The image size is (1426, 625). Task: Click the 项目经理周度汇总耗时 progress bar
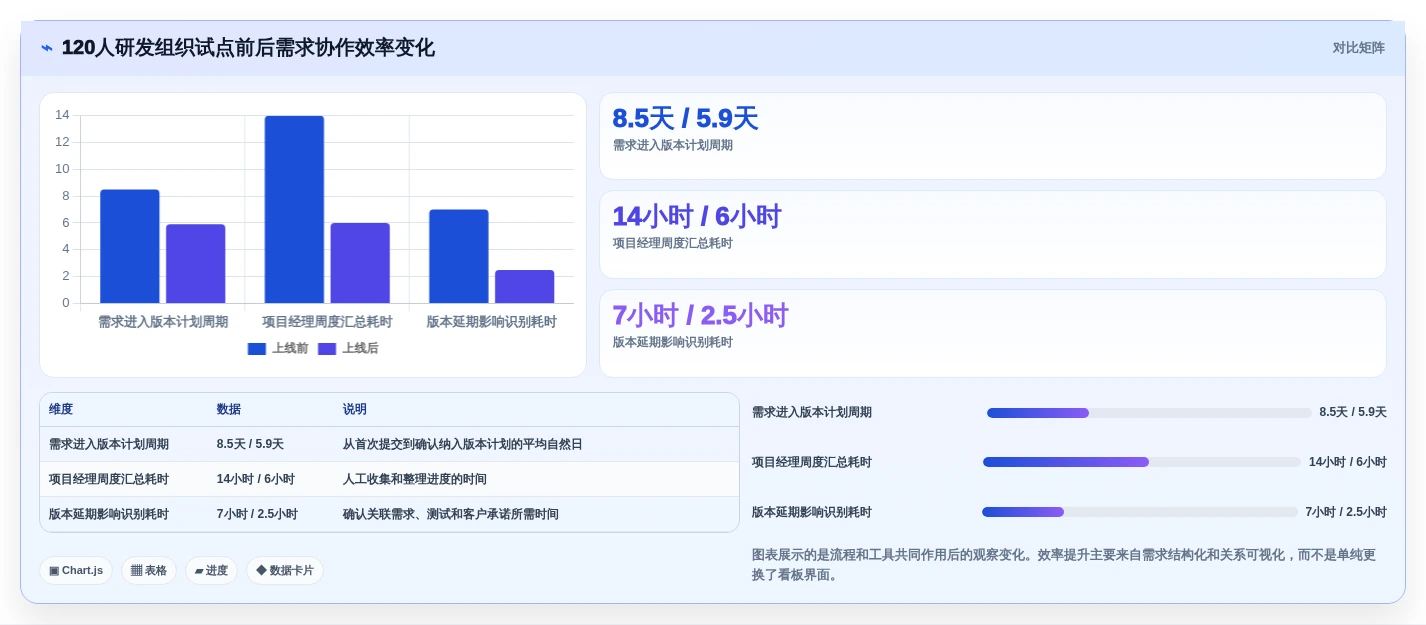click(x=1142, y=462)
